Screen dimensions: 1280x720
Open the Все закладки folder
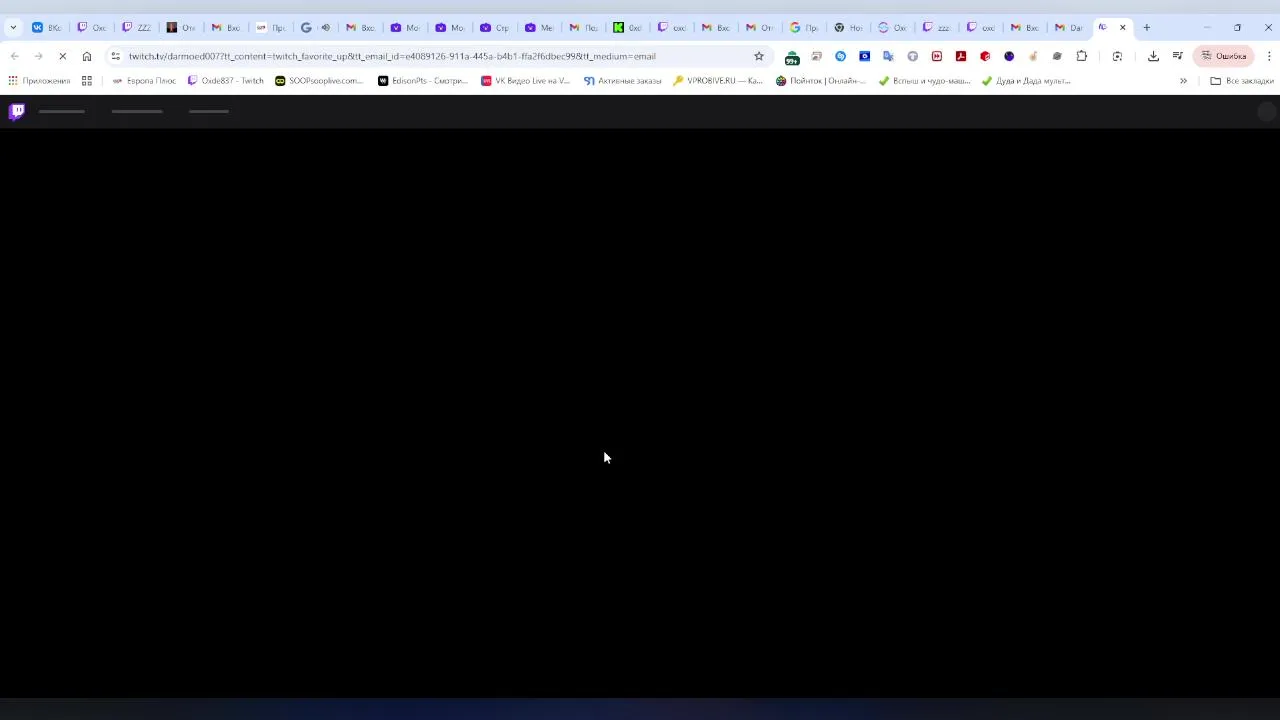click(1241, 81)
